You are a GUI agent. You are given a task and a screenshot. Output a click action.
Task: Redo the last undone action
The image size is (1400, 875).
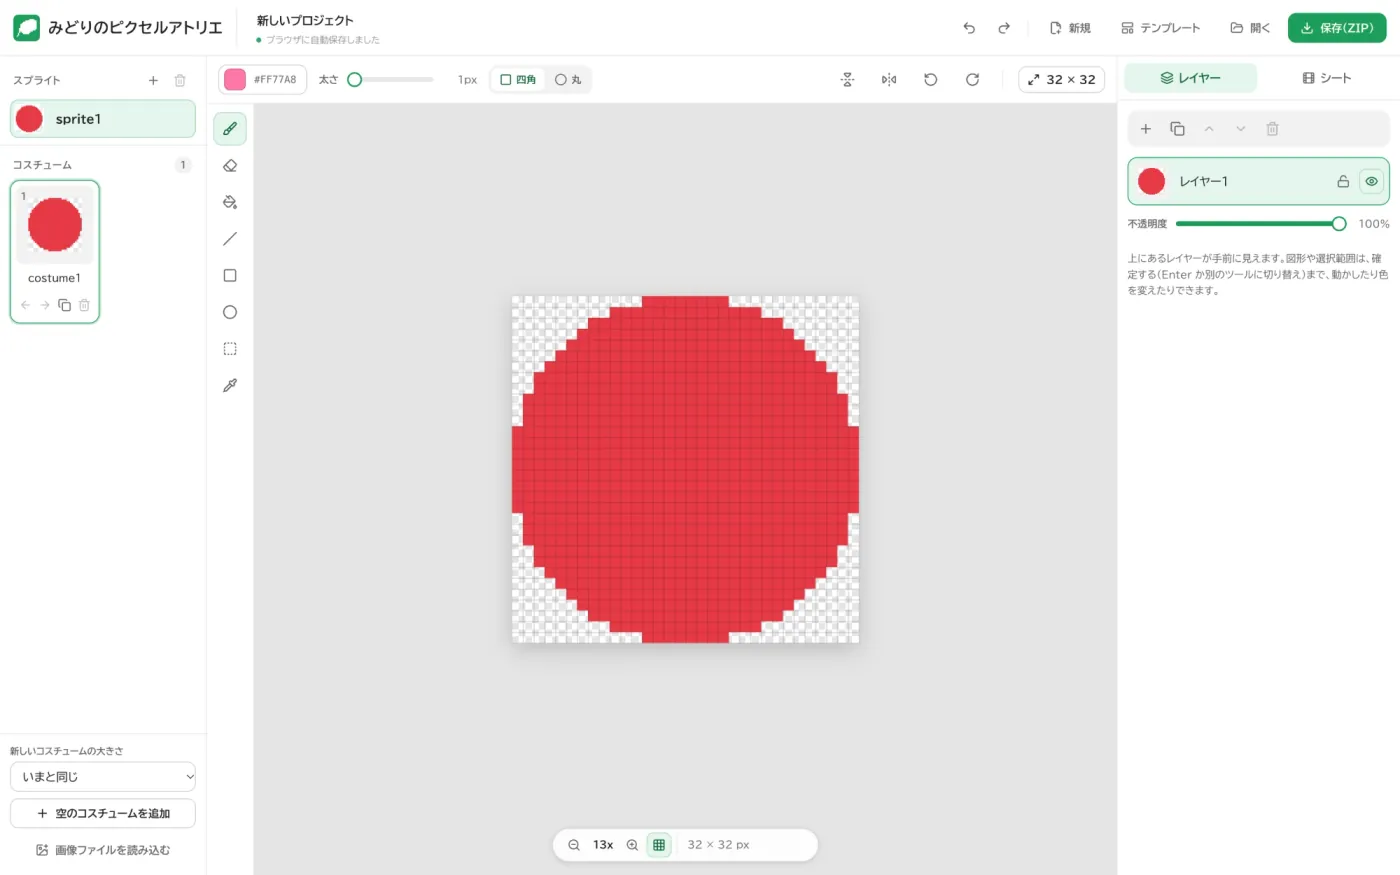[1004, 28]
